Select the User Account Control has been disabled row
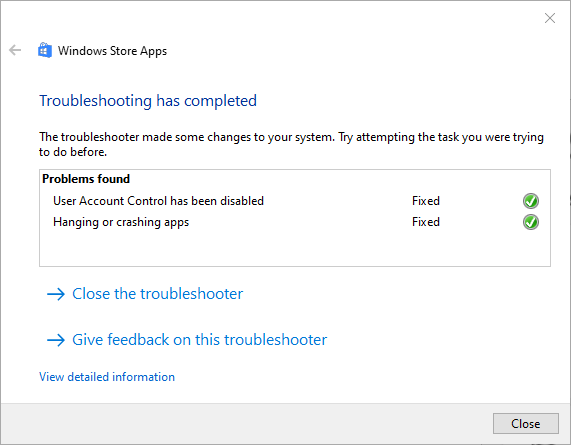 click(295, 201)
